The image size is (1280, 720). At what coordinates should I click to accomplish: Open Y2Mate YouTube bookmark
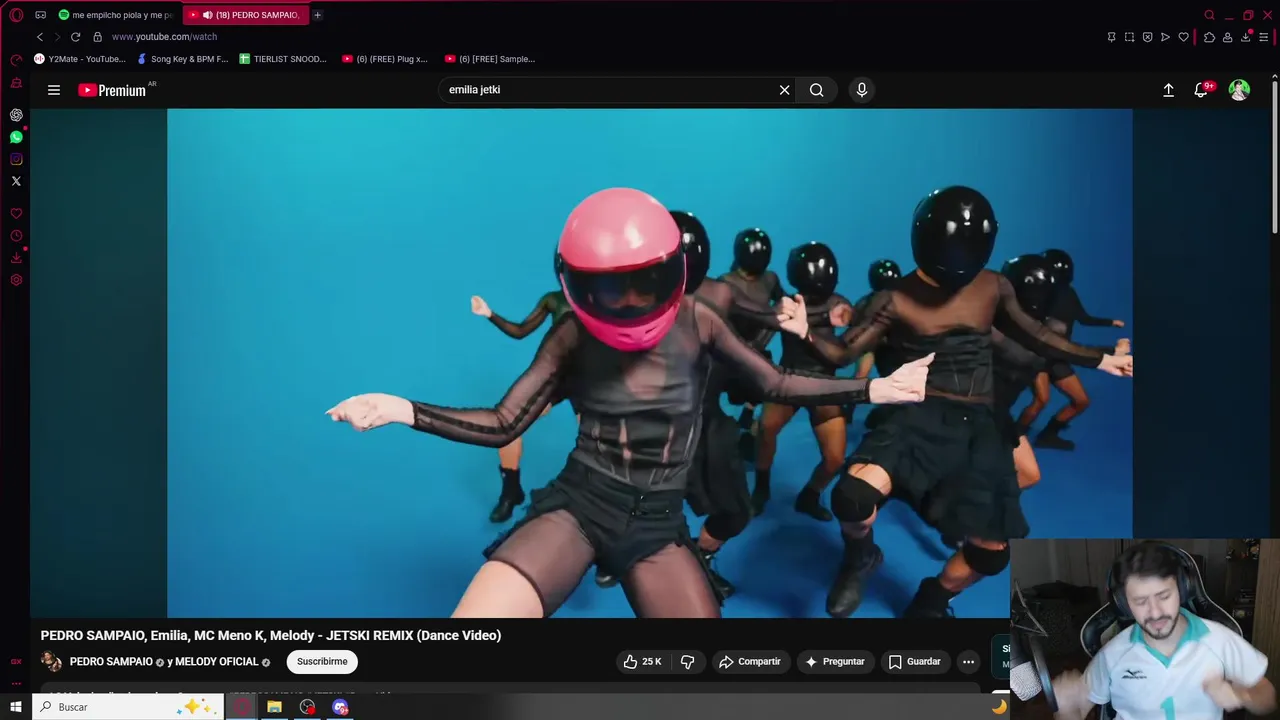pyautogui.click(x=80, y=59)
